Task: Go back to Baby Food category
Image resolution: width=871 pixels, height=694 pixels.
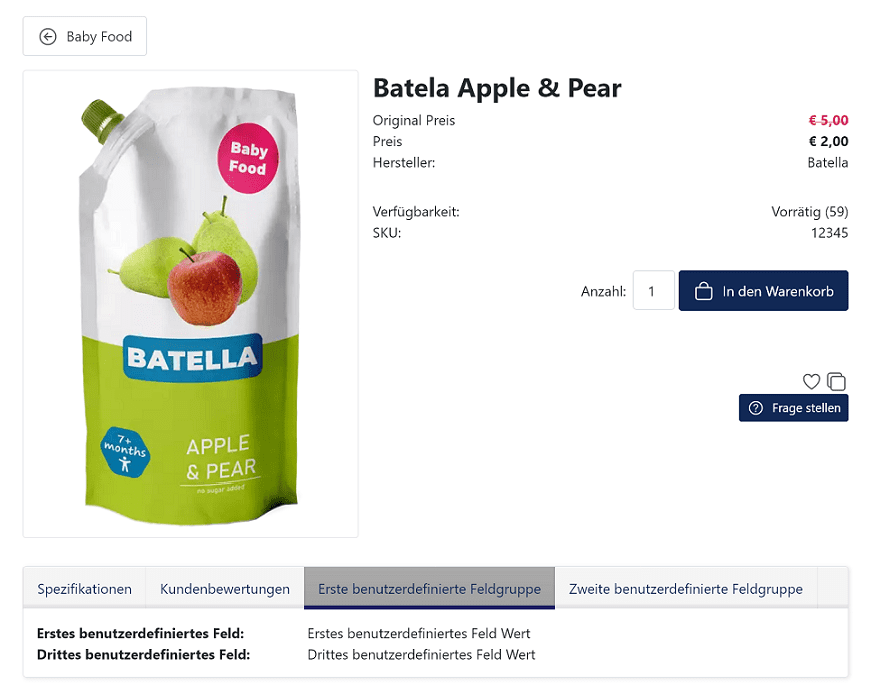Action: coord(85,36)
